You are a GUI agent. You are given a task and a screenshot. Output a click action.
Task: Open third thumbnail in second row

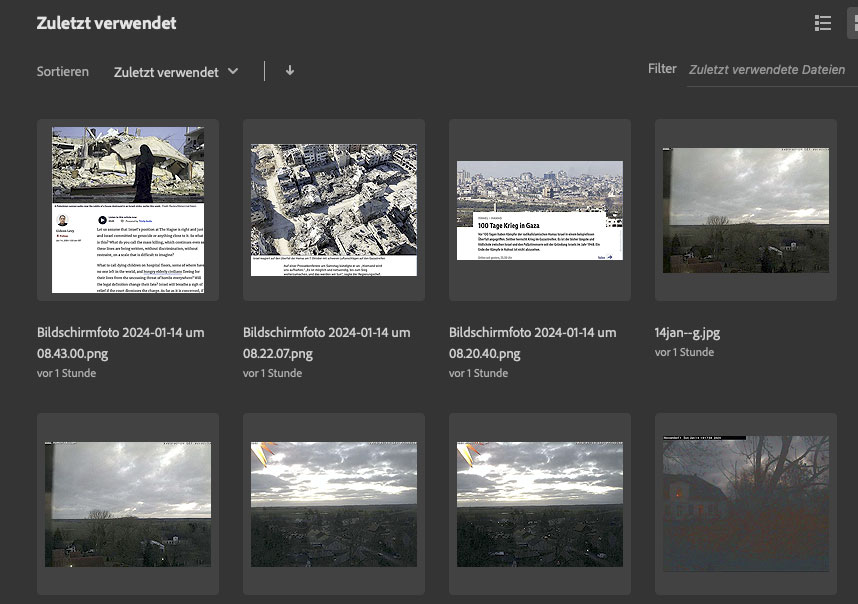tap(540, 504)
